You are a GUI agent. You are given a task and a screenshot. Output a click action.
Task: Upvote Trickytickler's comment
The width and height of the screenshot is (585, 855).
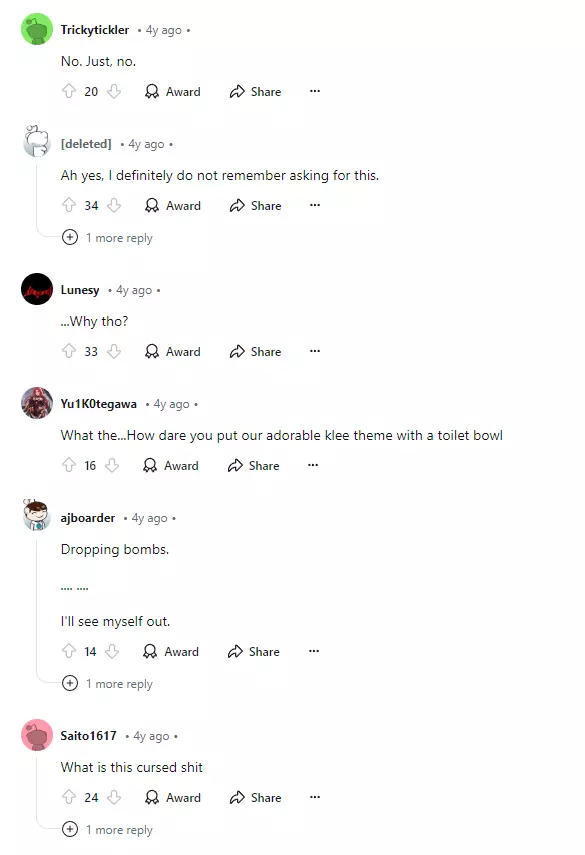click(69, 91)
